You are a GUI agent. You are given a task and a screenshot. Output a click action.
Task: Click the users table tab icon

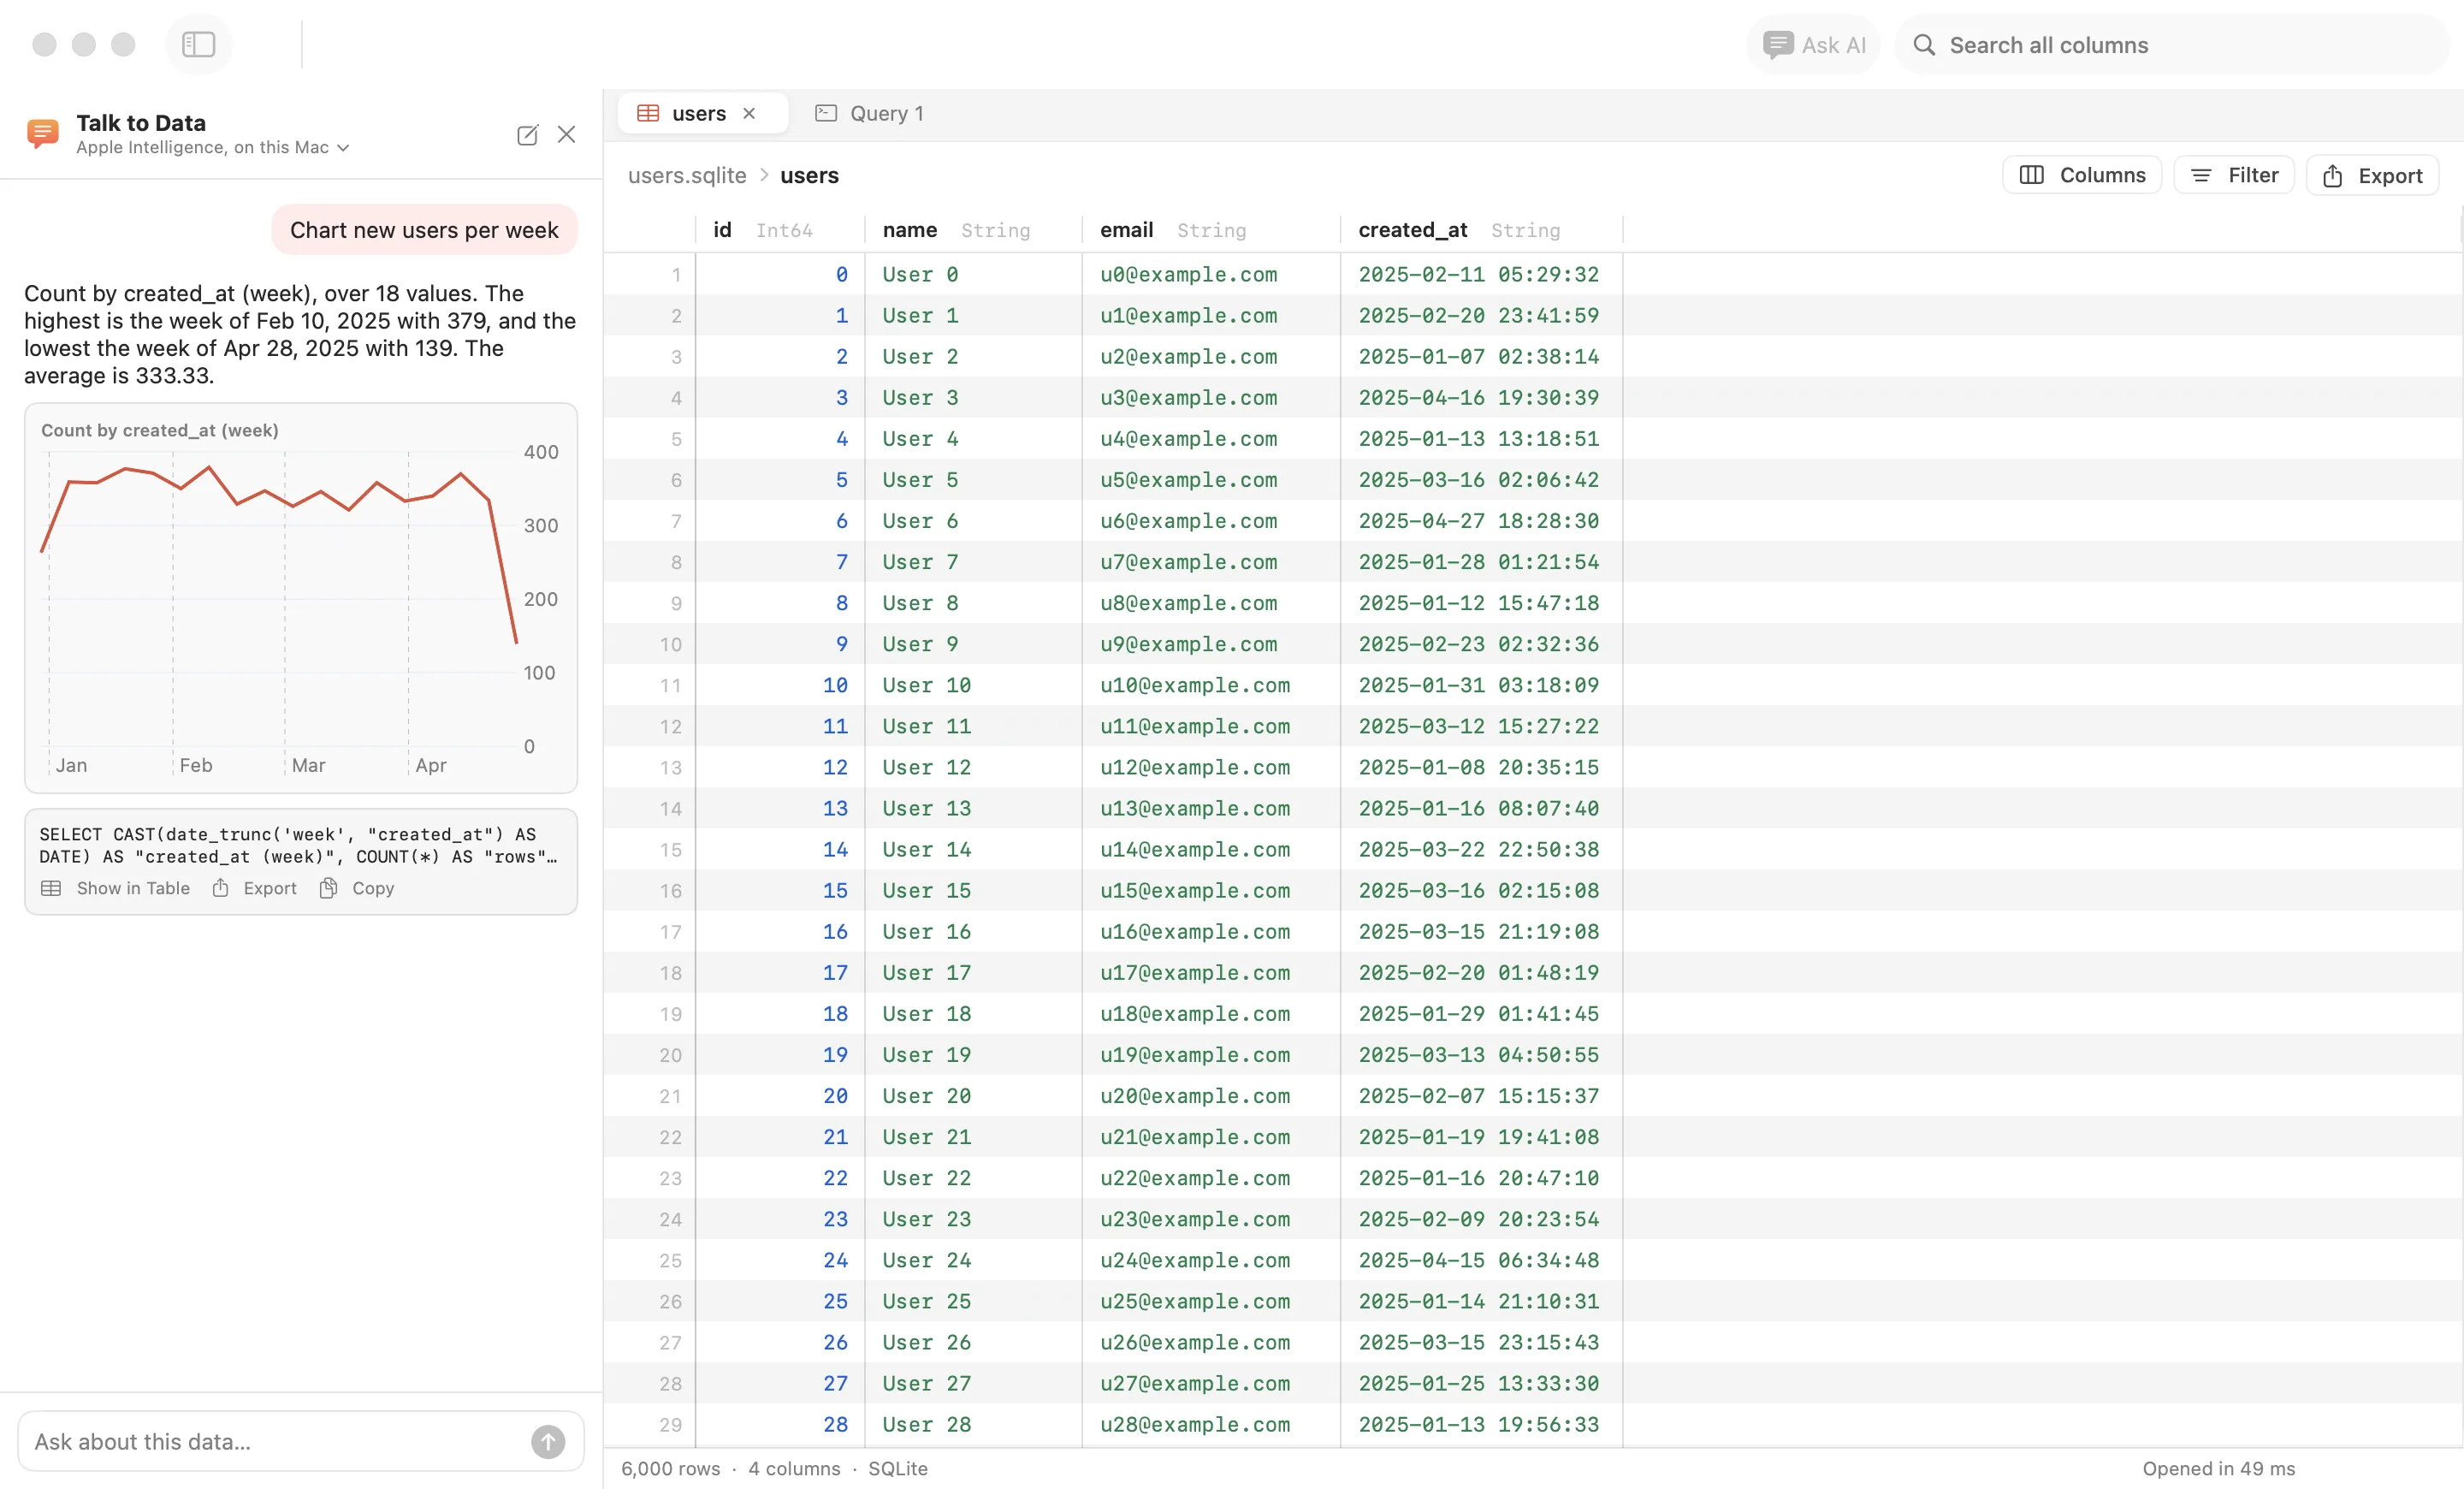[648, 113]
